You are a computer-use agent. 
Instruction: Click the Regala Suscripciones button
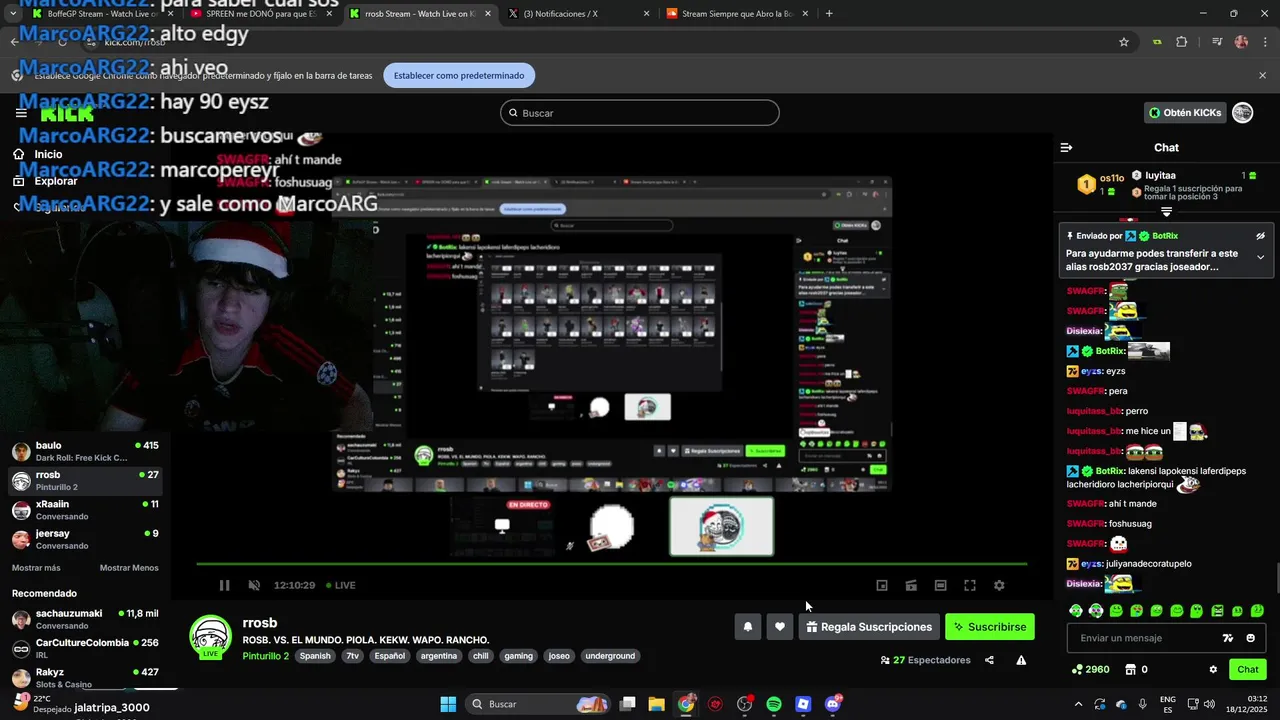coord(869,627)
